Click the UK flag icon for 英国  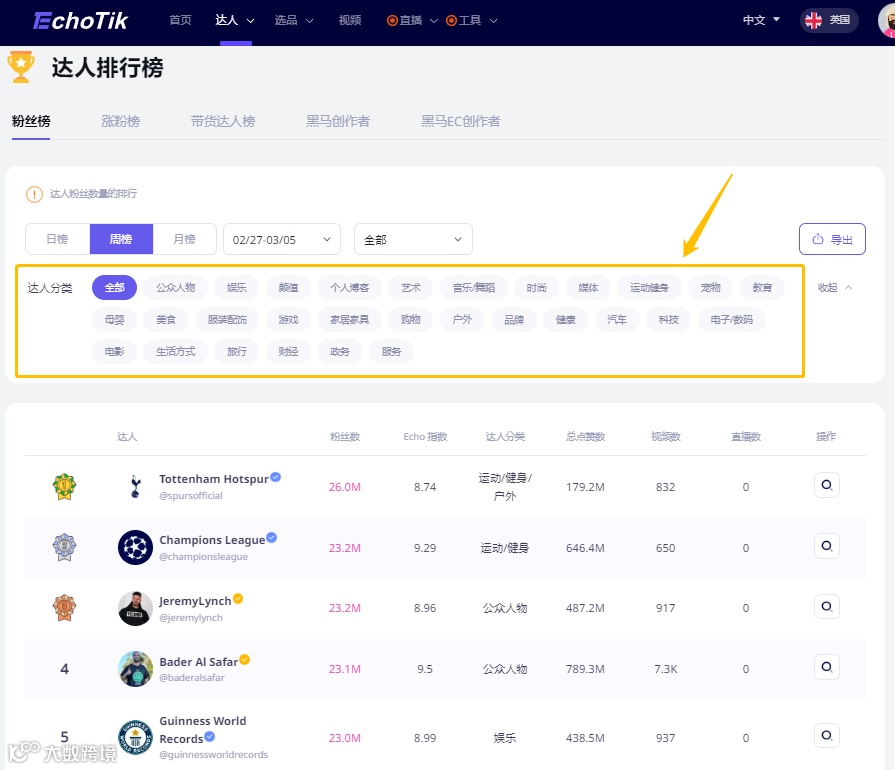tap(813, 21)
